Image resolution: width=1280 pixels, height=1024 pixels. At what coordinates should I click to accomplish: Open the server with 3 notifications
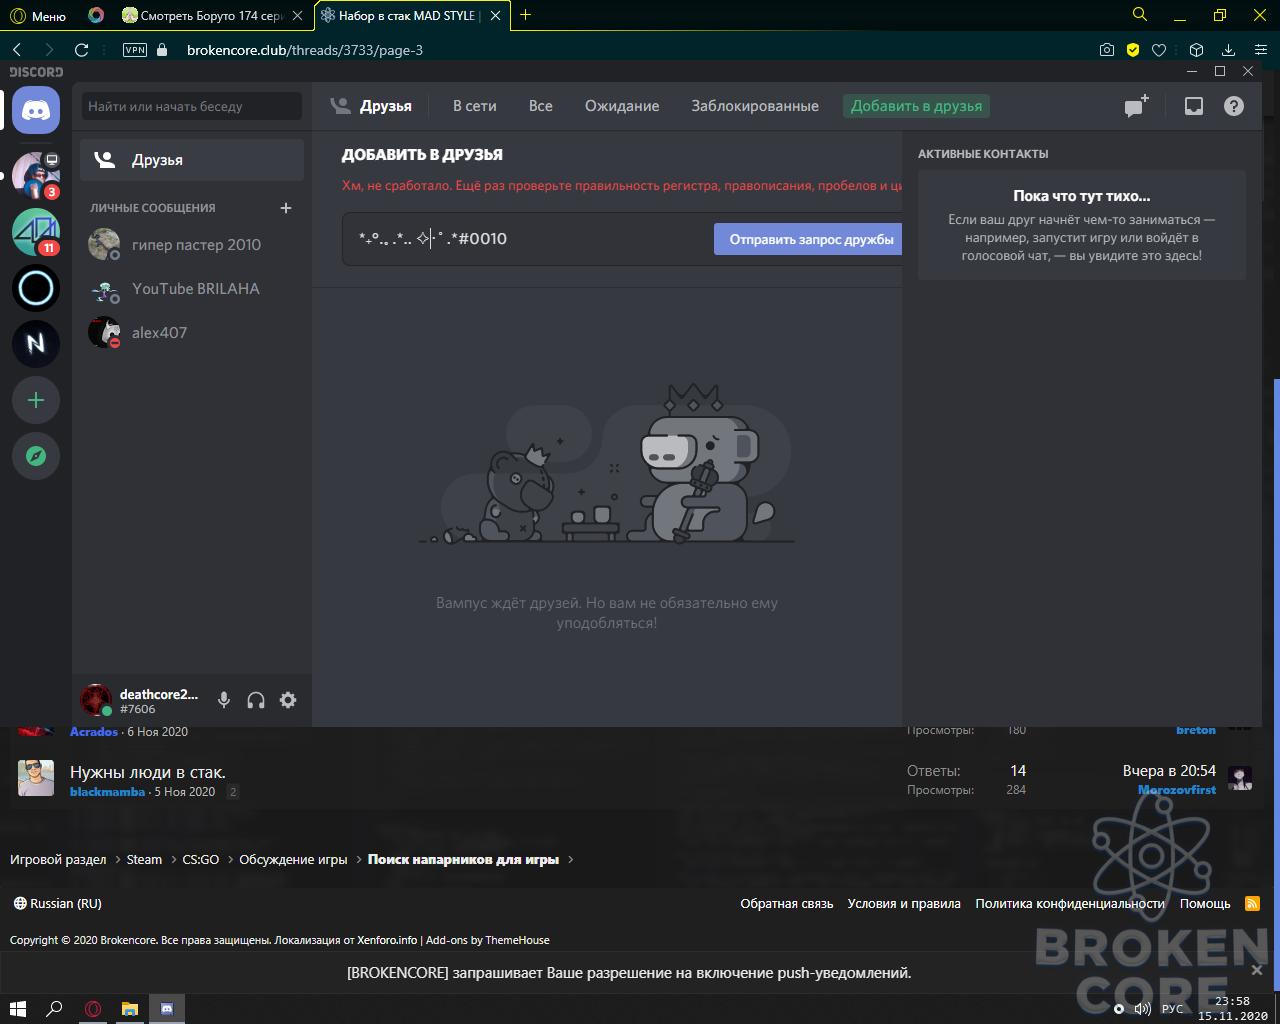pos(36,176)
